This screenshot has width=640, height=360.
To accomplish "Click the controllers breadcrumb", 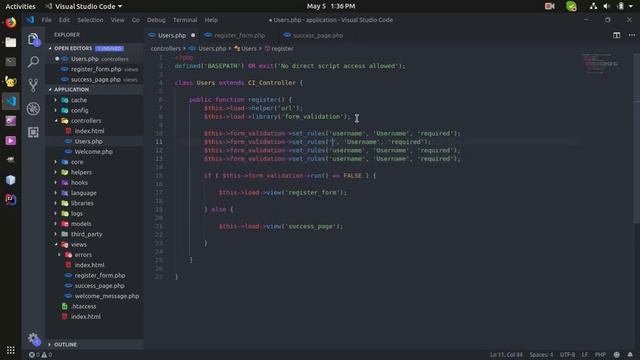I will pos(165,49).
